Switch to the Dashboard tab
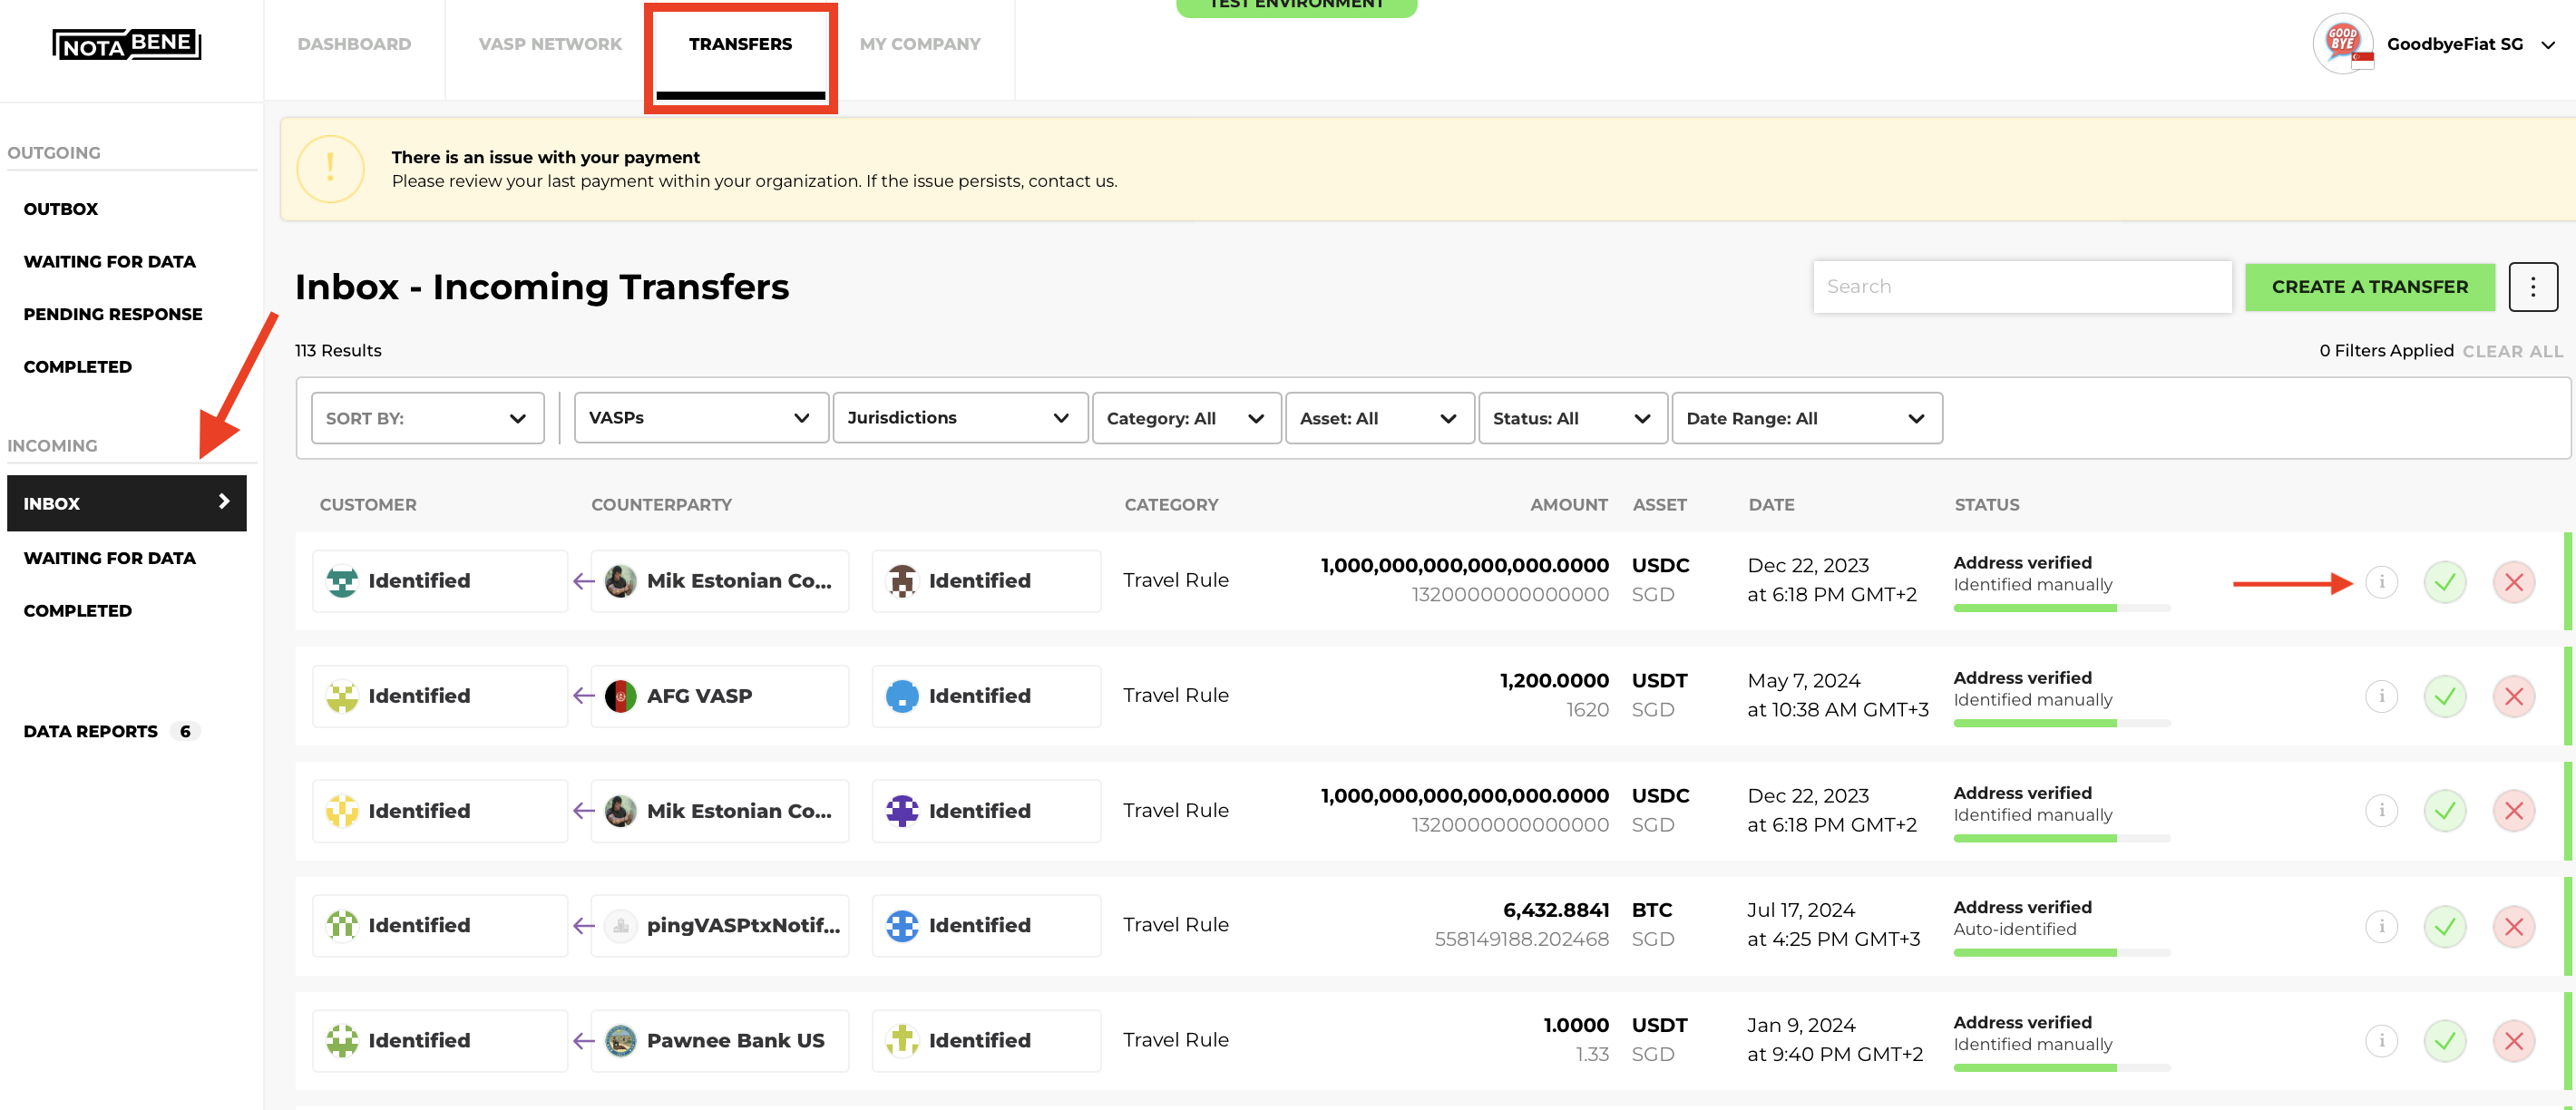Viewport: 2576px width, 1110px height. (x=354, y=44)
